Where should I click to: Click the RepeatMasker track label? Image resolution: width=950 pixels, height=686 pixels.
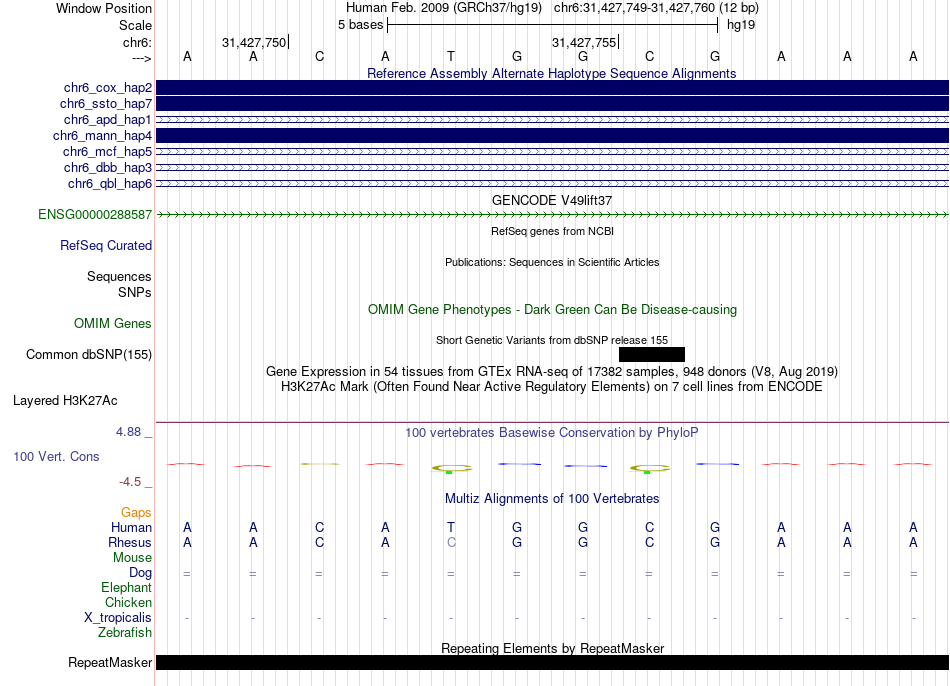[x=110, y=663]
